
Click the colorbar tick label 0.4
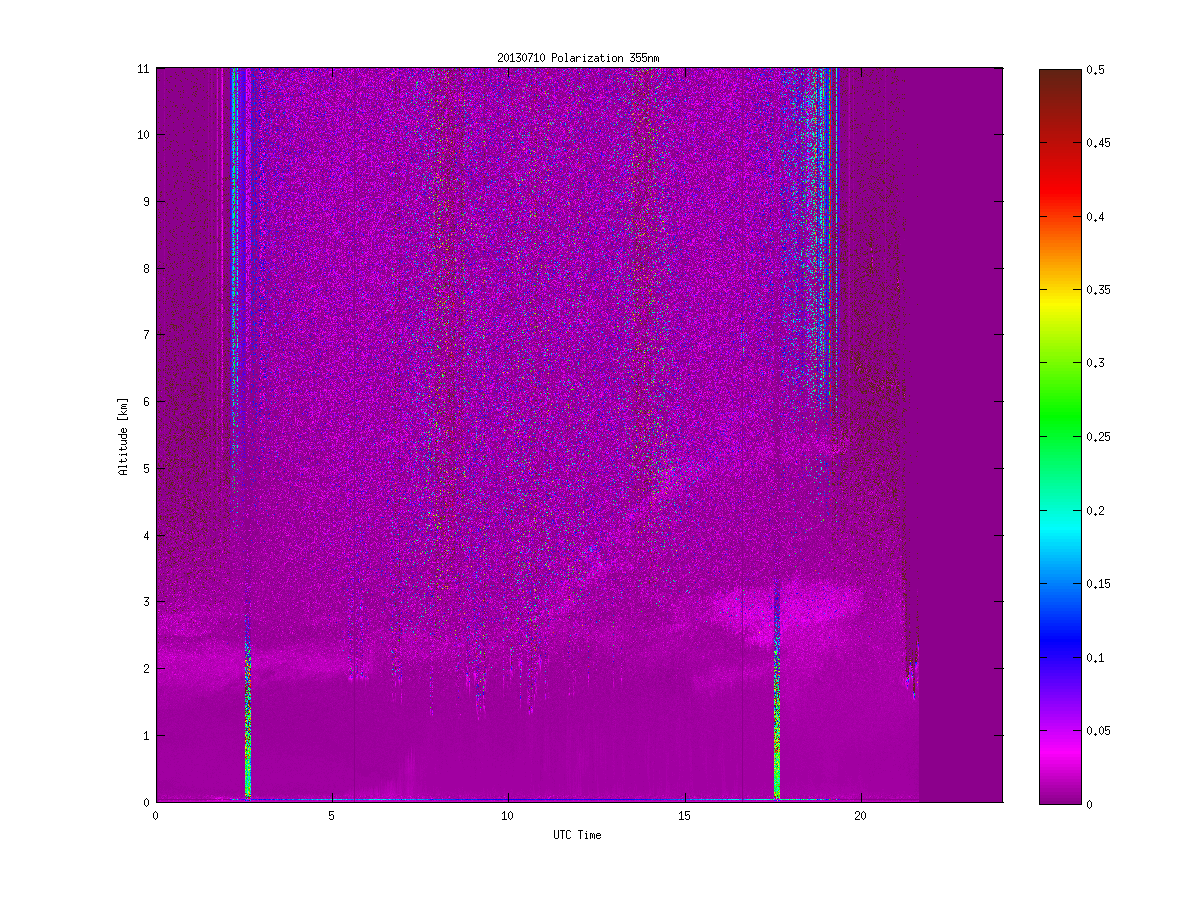[x=1096, y=216]
